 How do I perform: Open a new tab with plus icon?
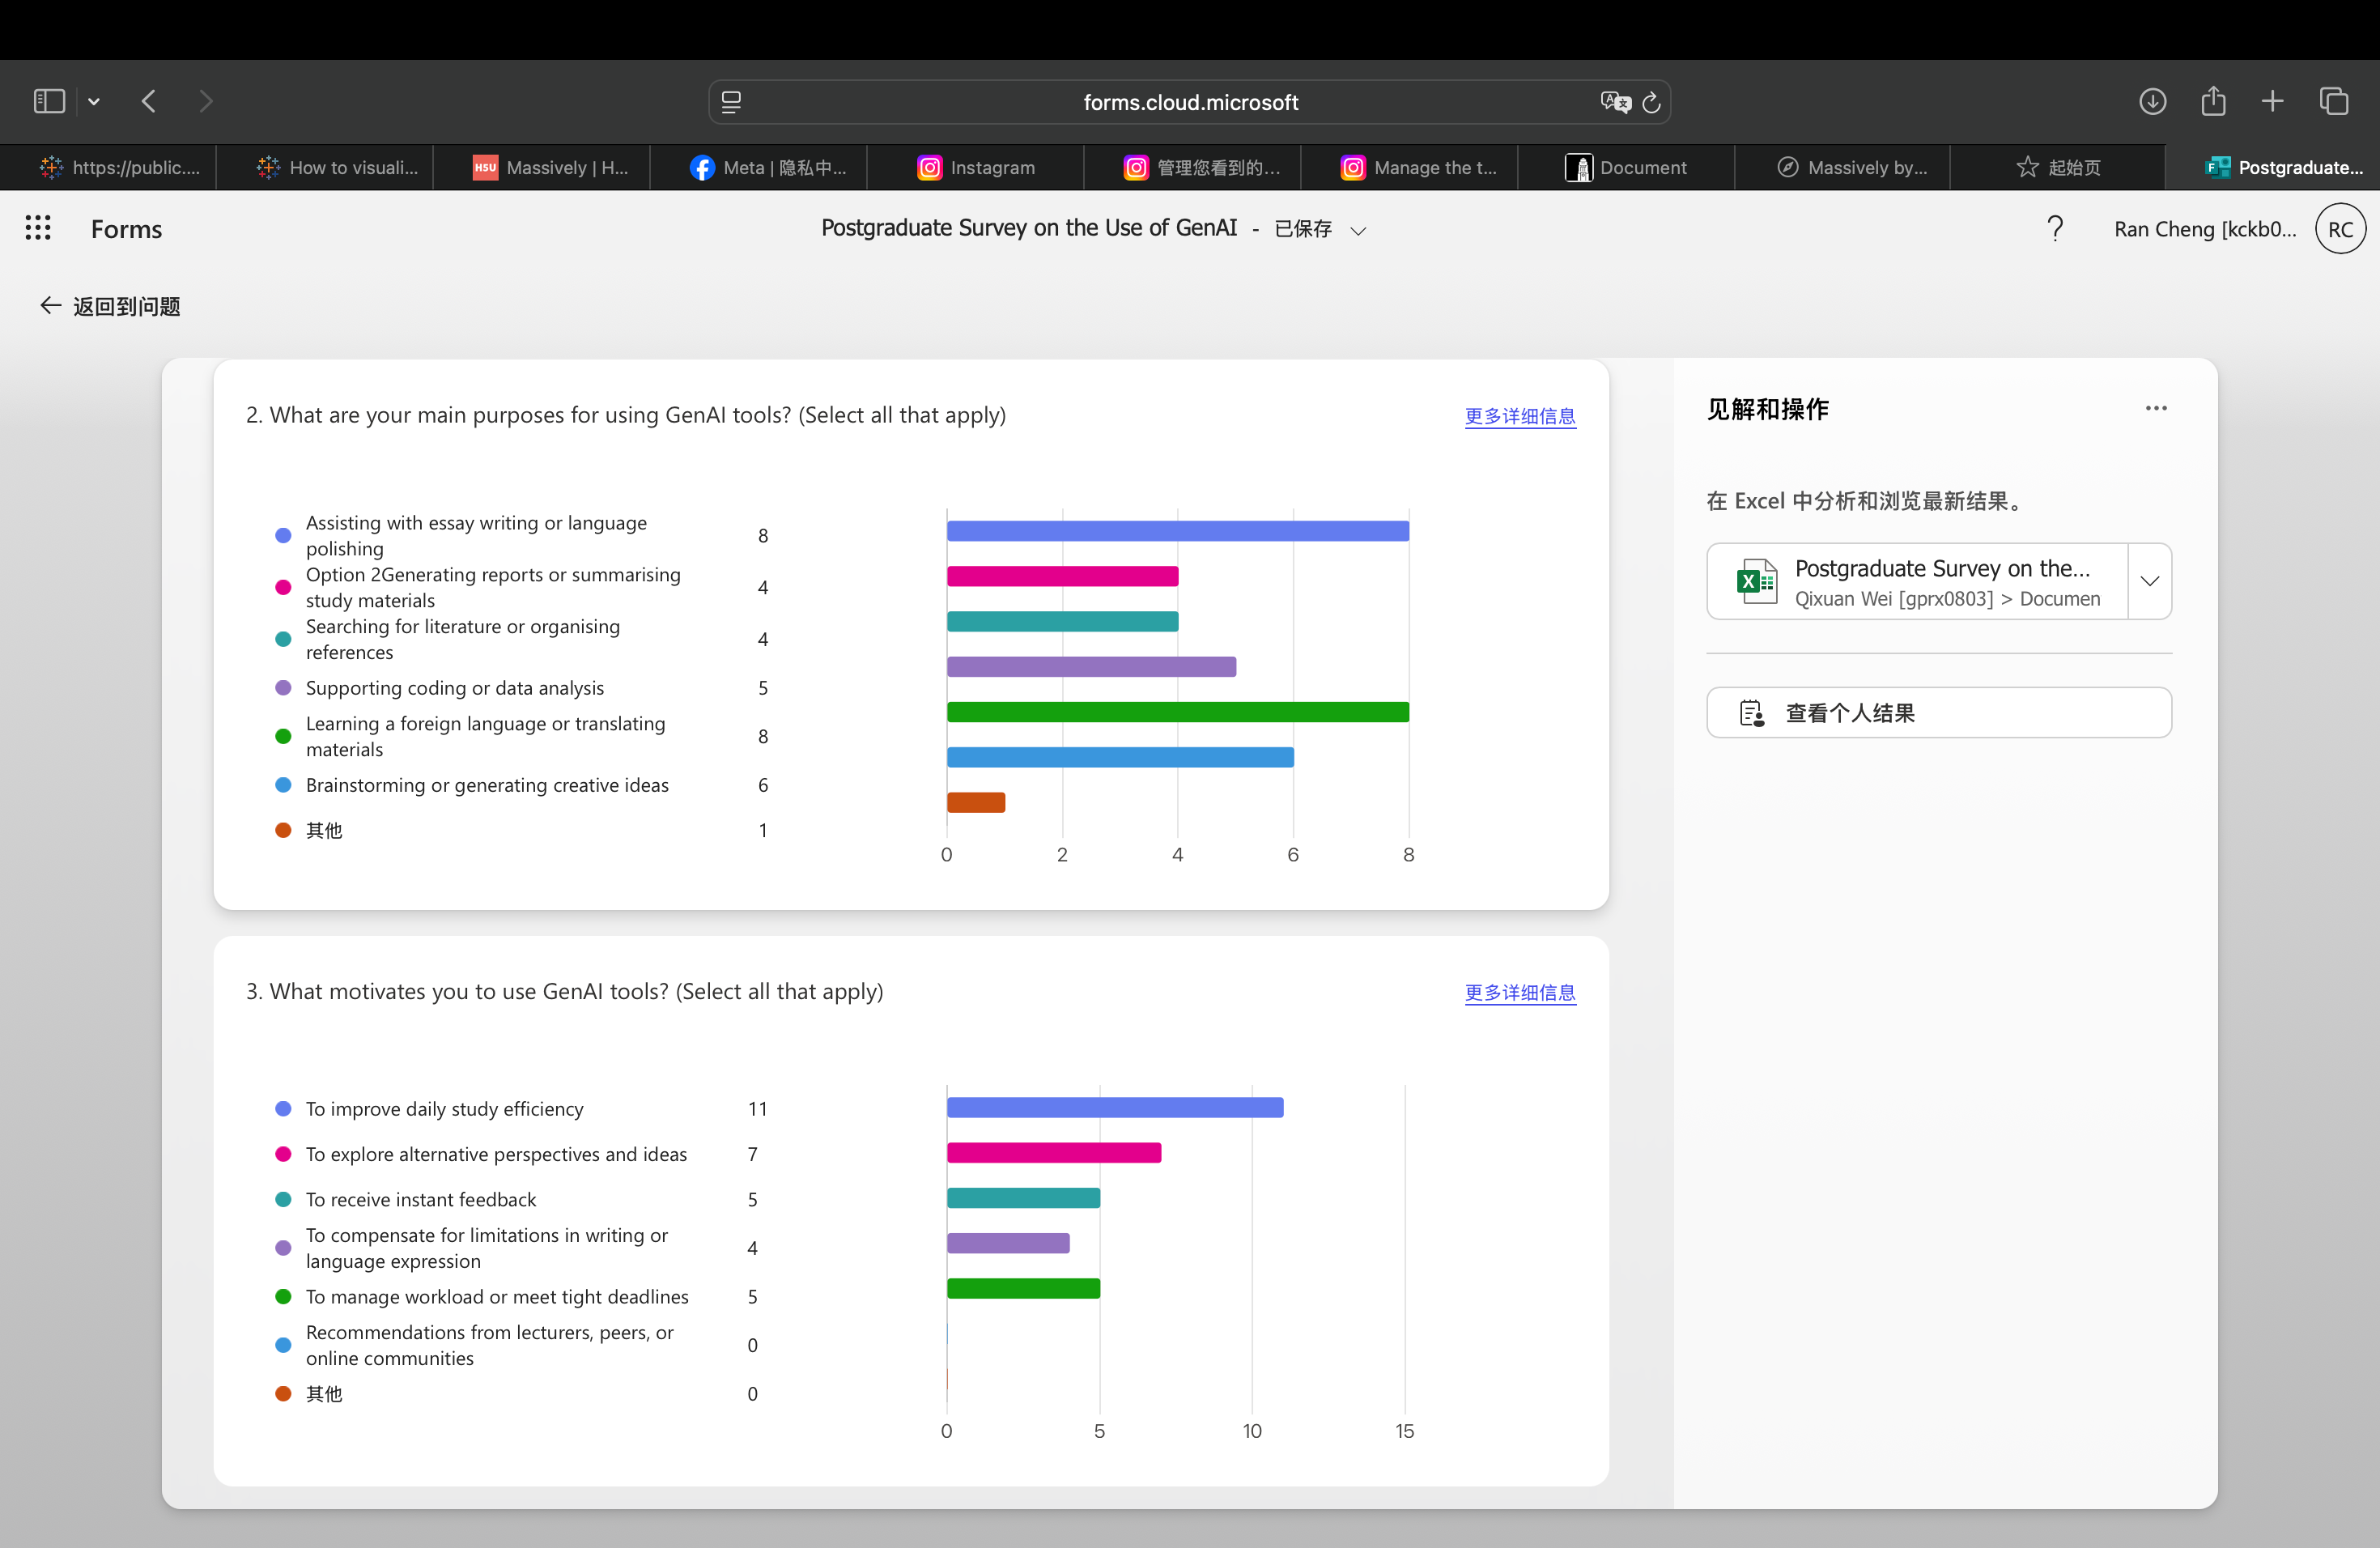point(2272,101)
